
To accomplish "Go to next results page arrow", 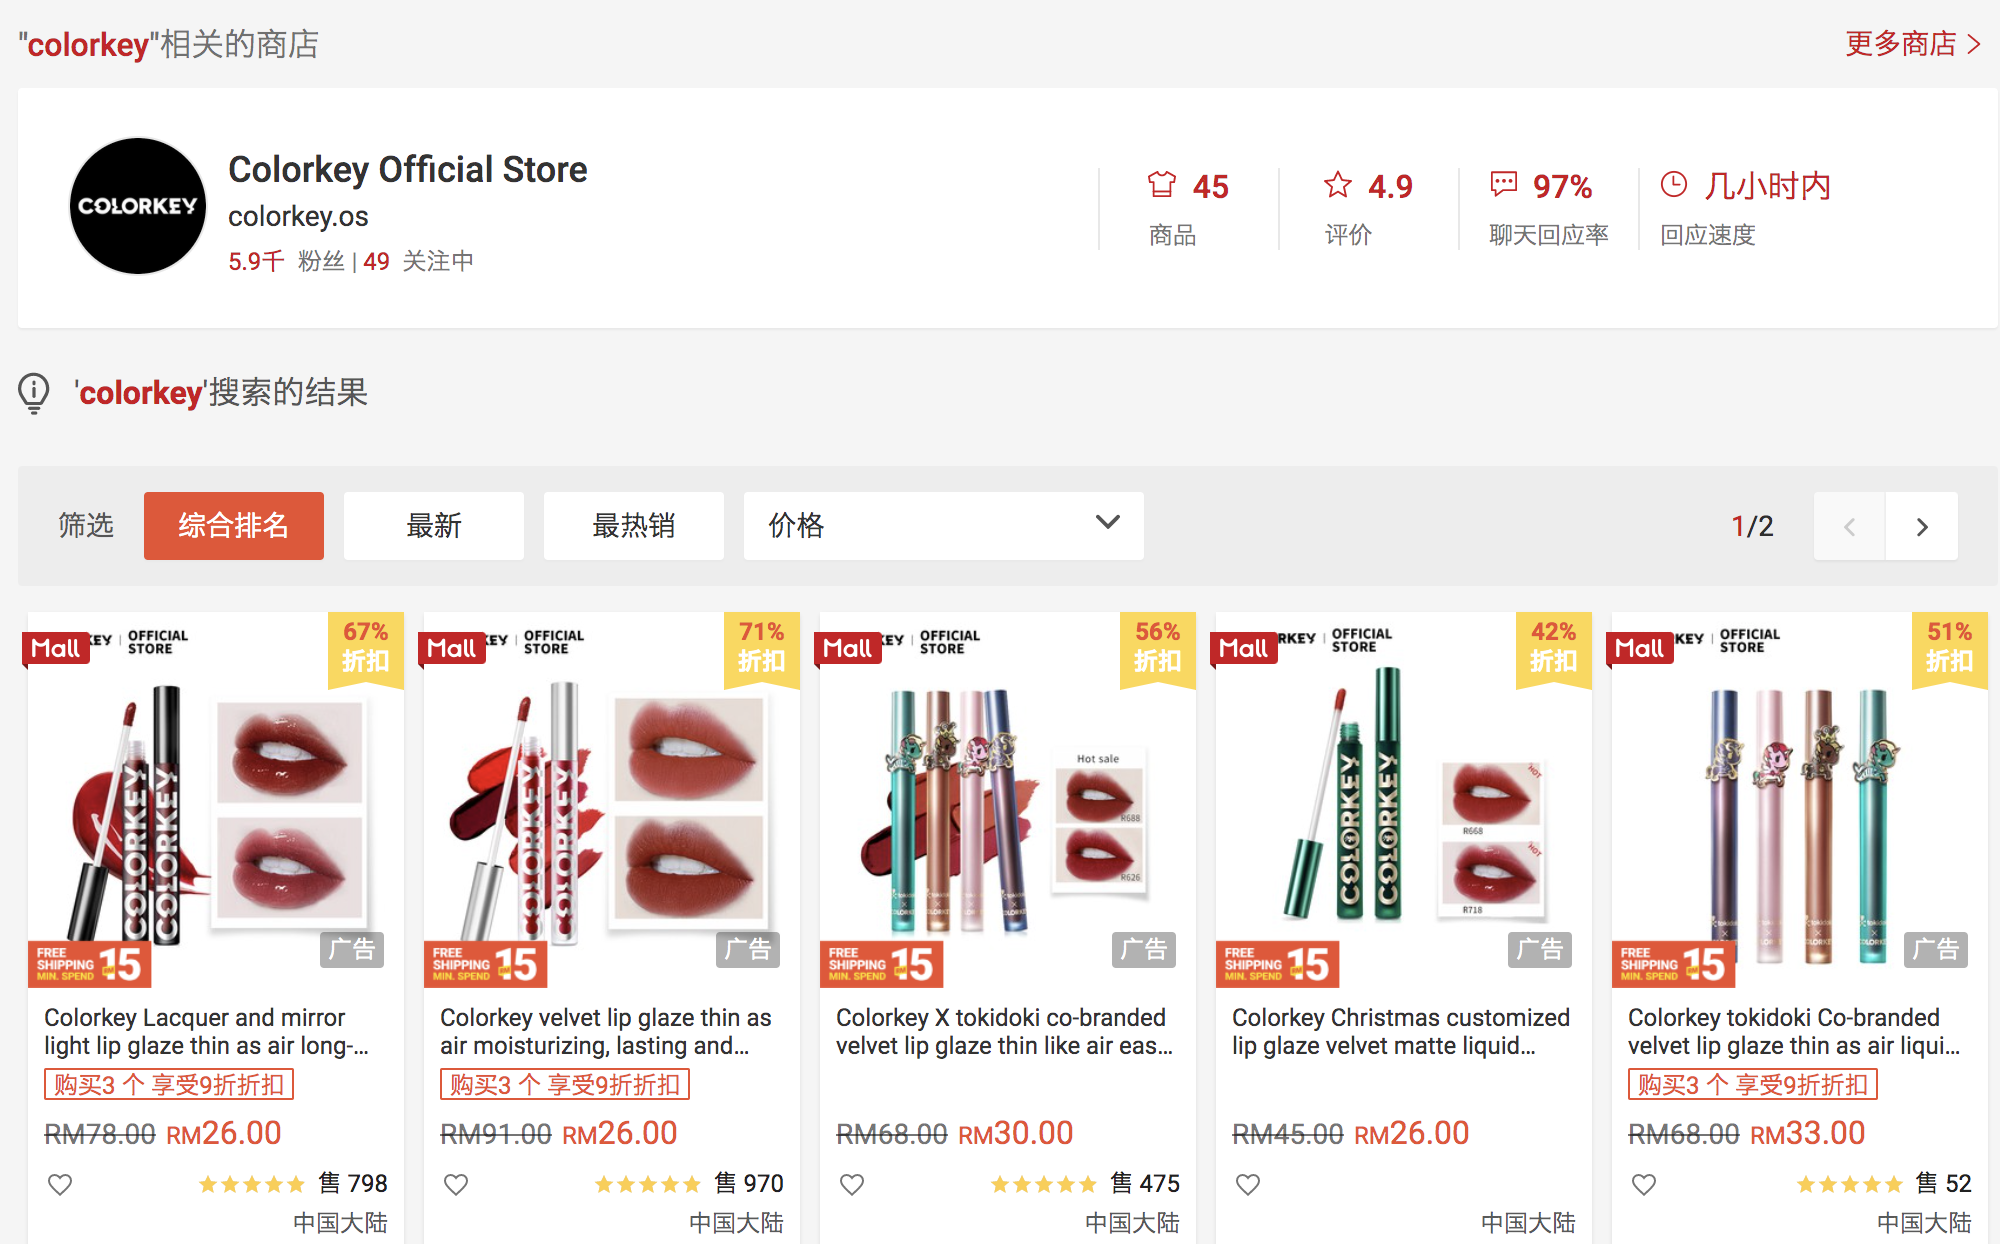I will tap(1921, 526).
